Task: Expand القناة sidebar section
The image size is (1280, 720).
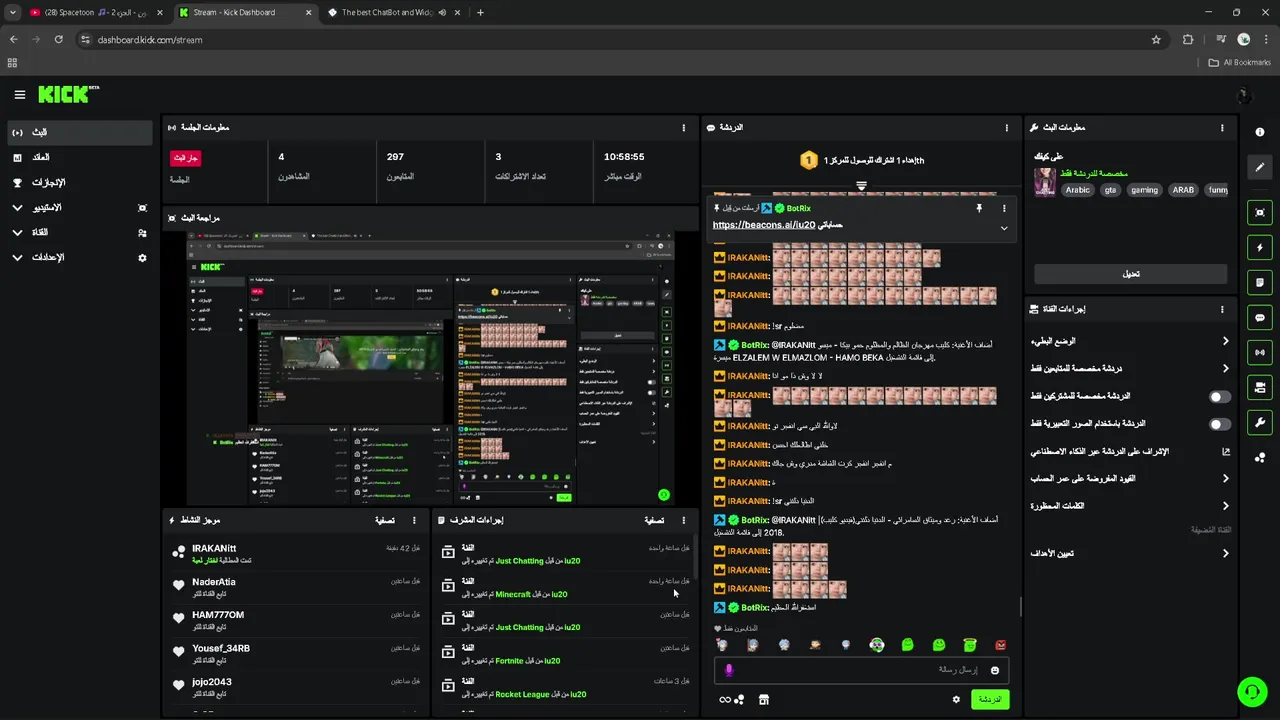Action: (79, 232)
